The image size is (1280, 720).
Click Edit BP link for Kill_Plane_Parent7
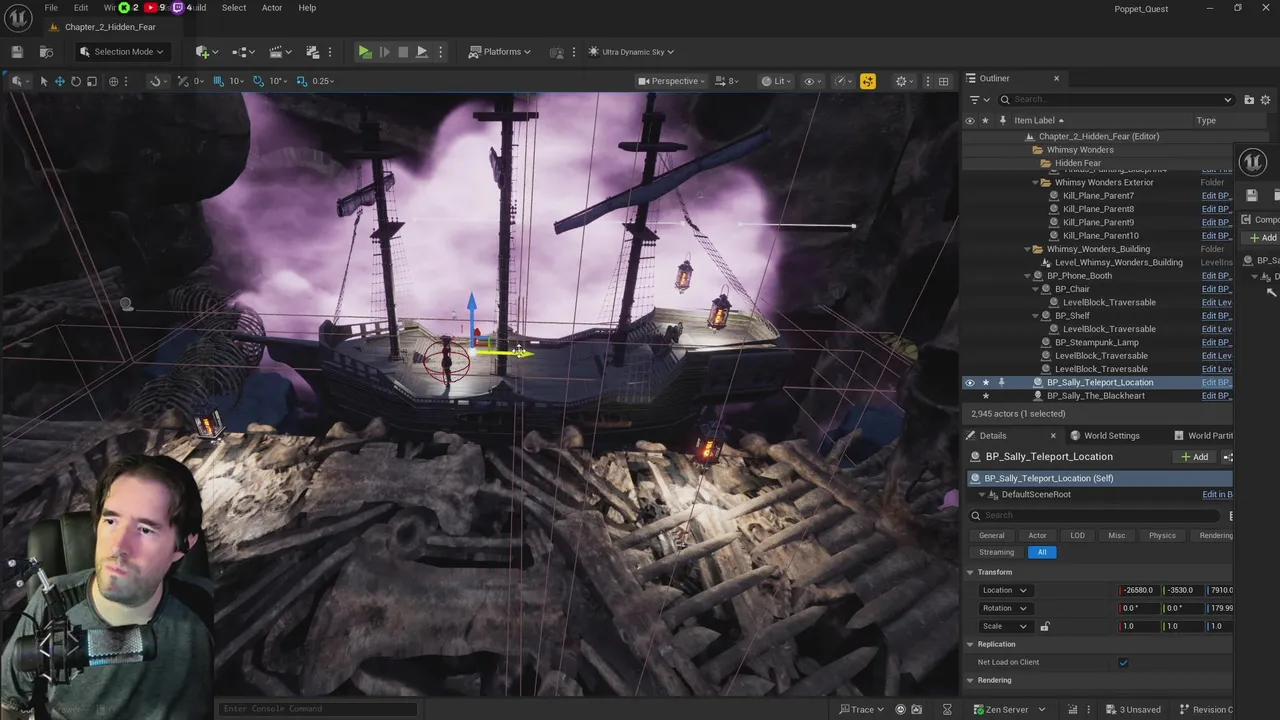click(x=1216, y=196)
